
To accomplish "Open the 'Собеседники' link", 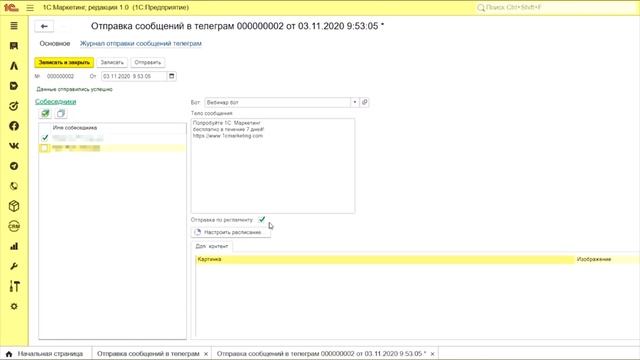I will coord(56,102).
